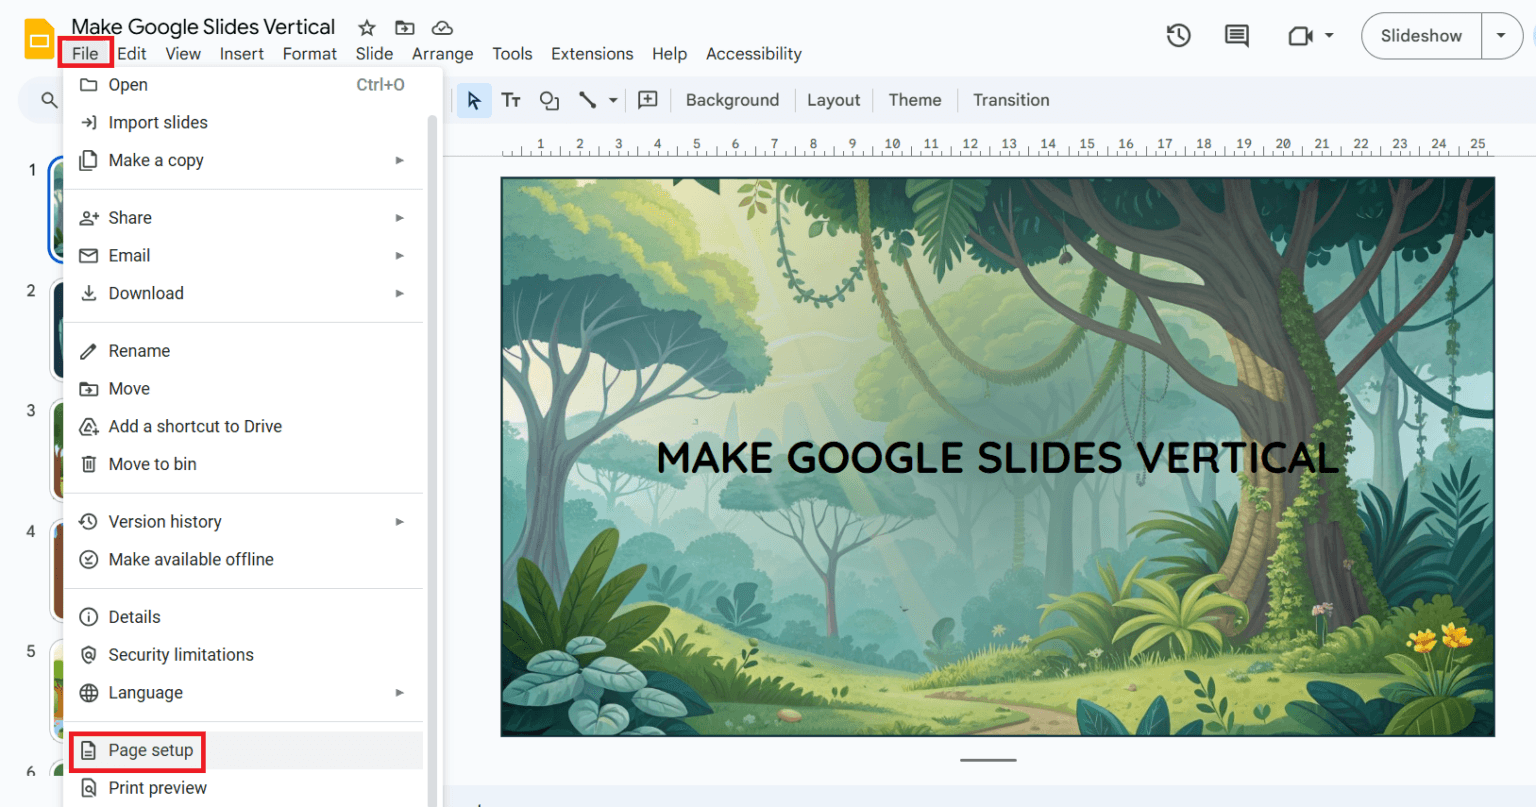1536x807 pixels.
Task: Star the Make Google Slides Vertical presentation
Action: coord(366,28)
